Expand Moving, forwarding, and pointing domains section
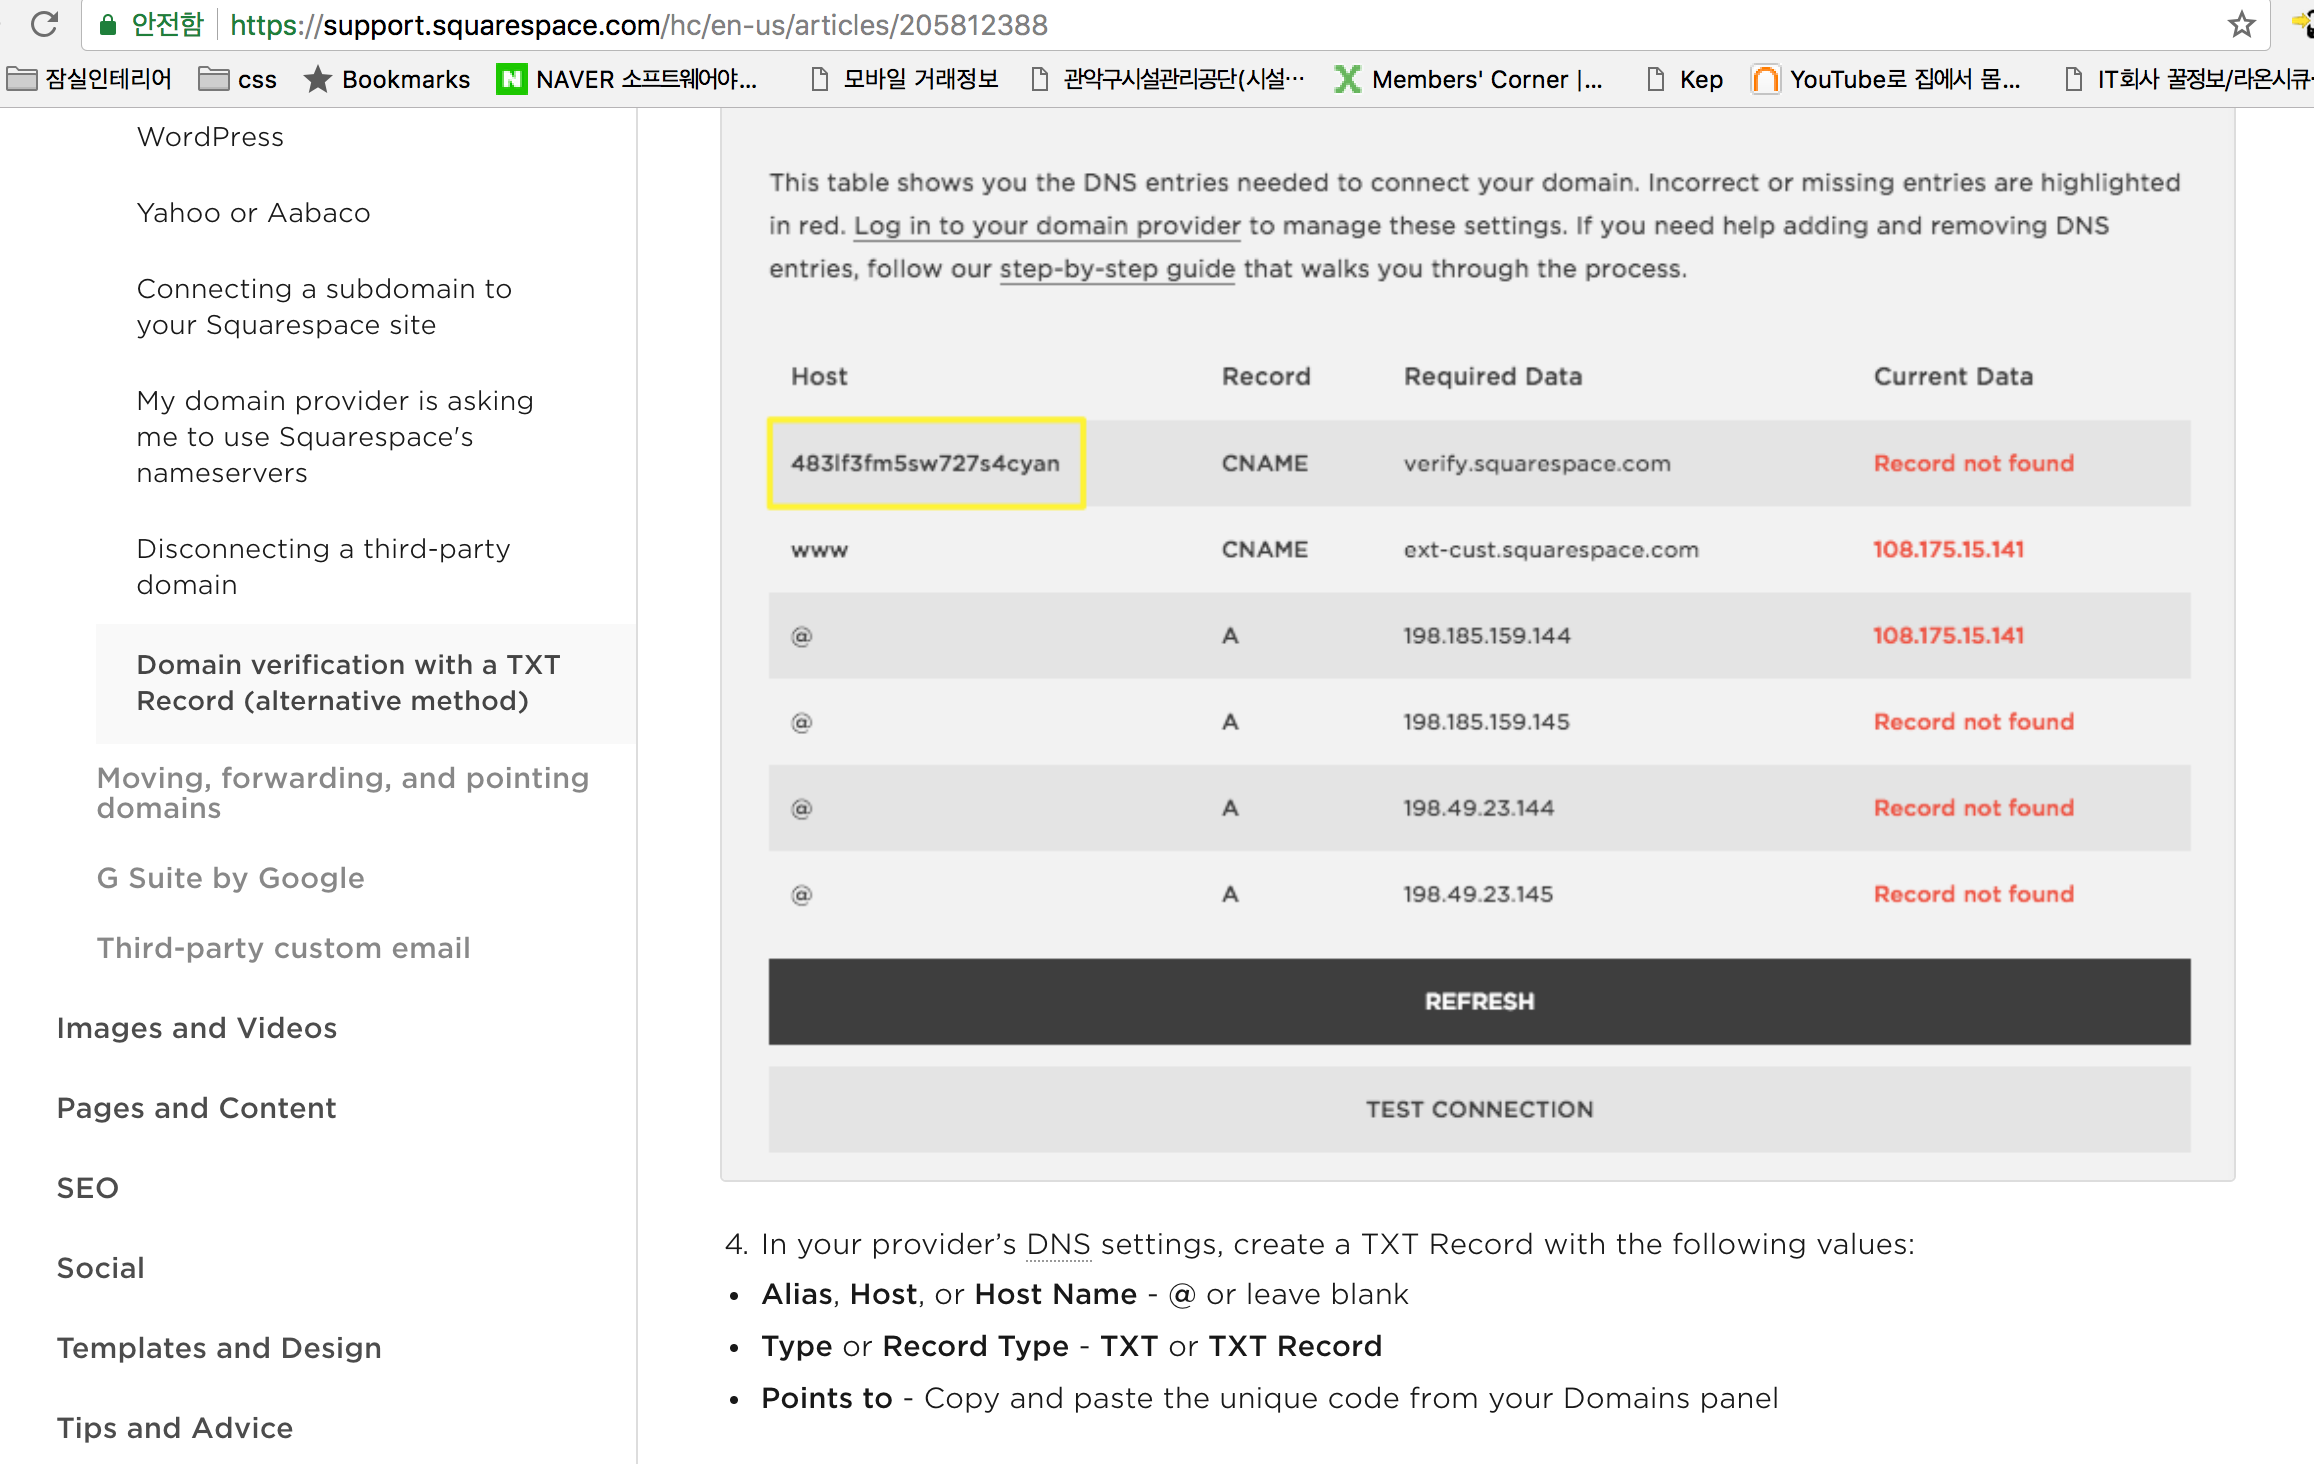The image size is (2314, 1464). click(x=342, y=792)
